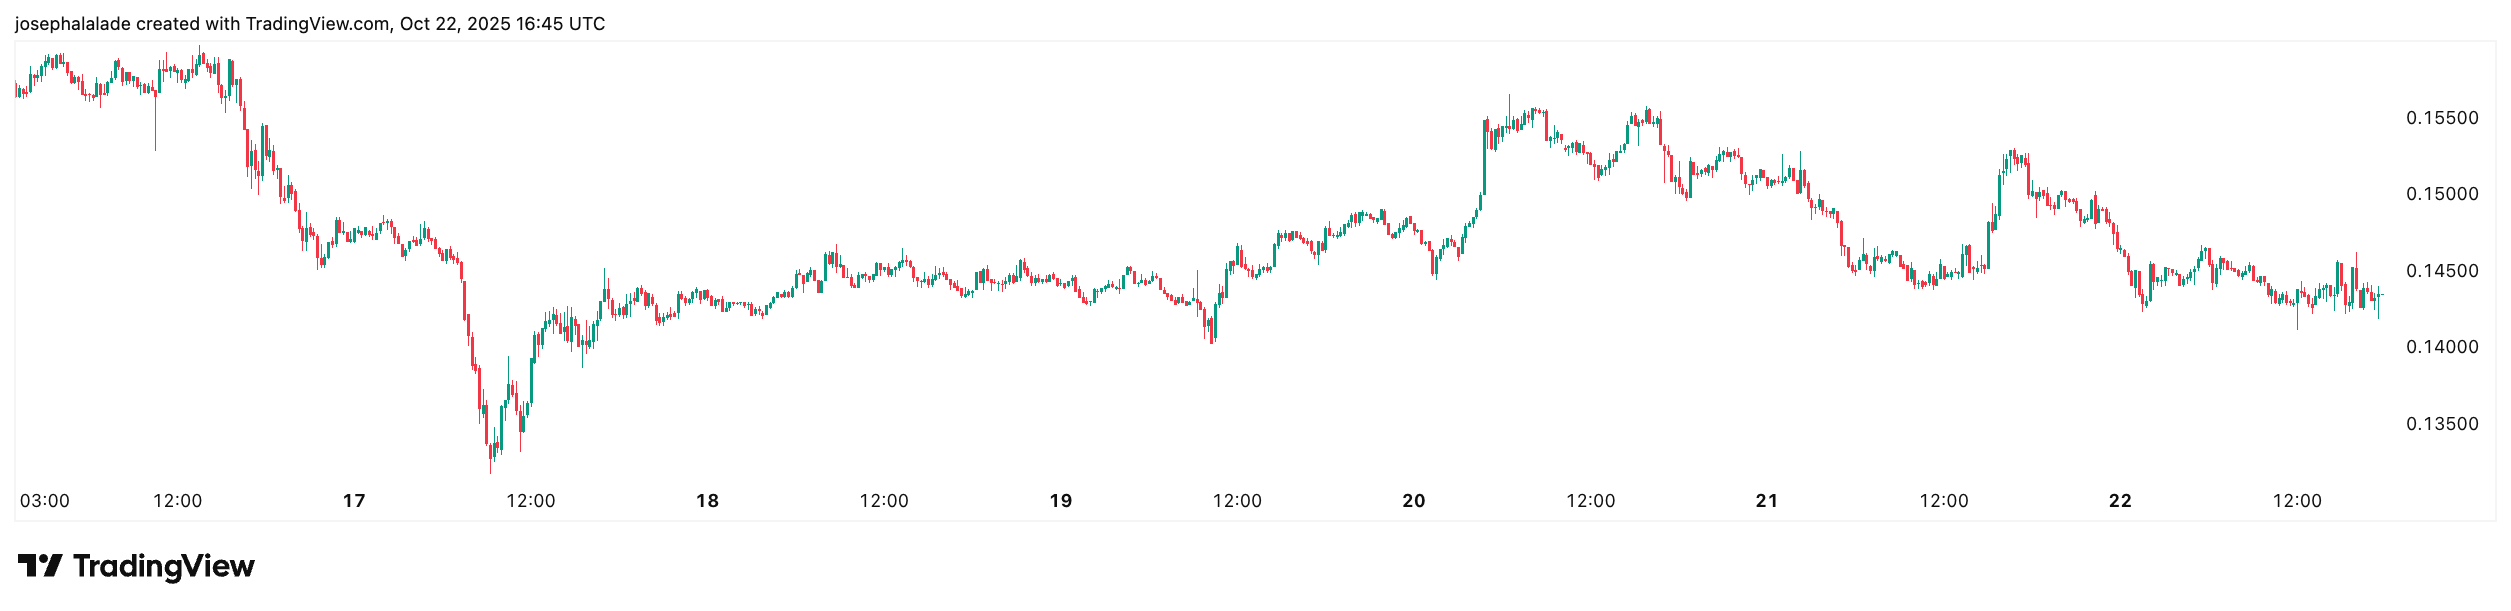Click date 19 on the time axis

click(1060, 501)
